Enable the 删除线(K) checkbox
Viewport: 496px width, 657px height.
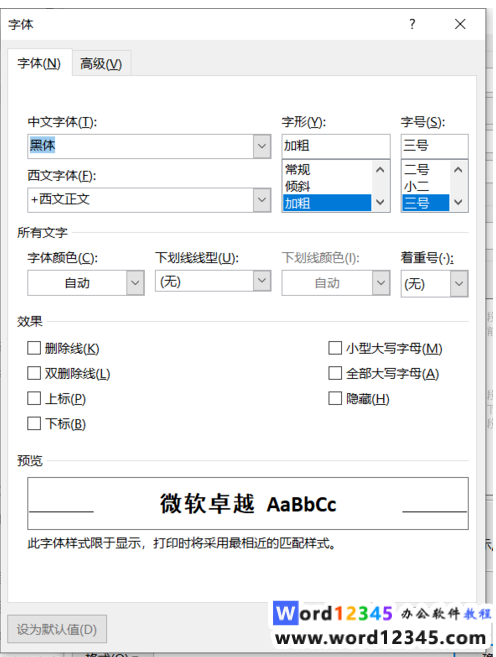[x=34, y=348]
